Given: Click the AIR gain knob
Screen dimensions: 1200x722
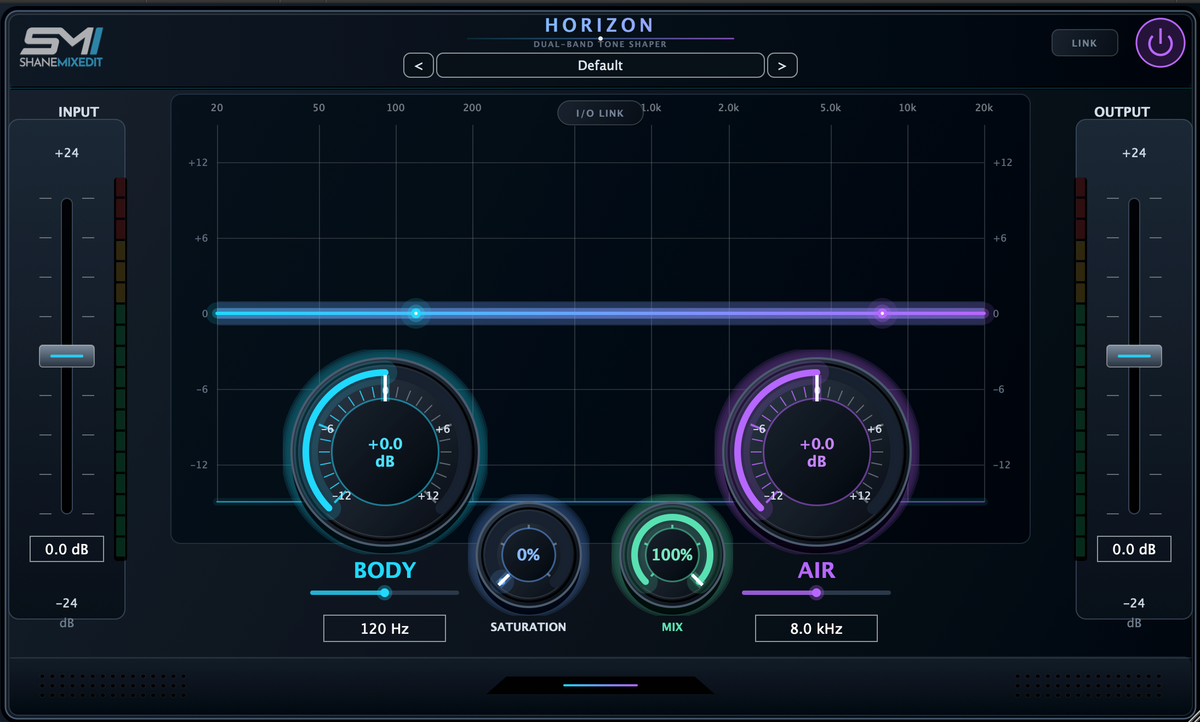Looking at the screenshot, I should [x=816, y=451].
